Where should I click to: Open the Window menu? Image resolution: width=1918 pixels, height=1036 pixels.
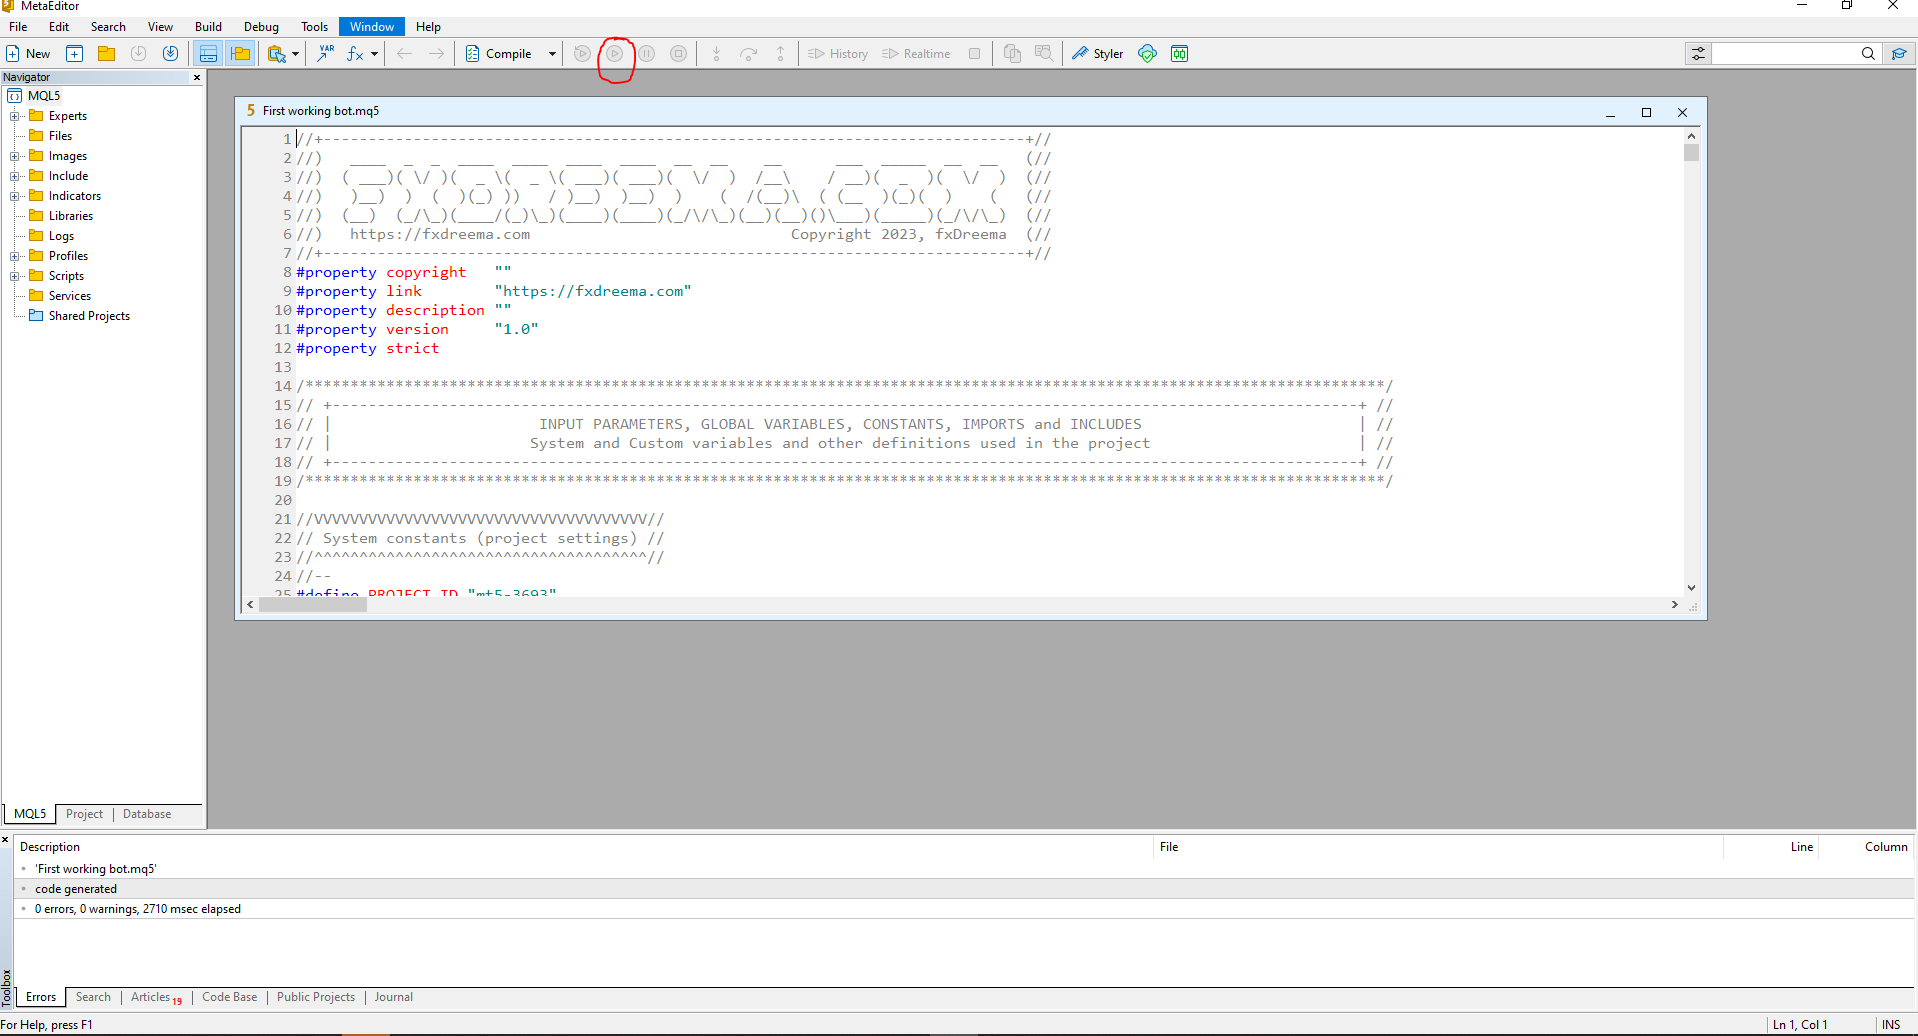pos(372,27)
